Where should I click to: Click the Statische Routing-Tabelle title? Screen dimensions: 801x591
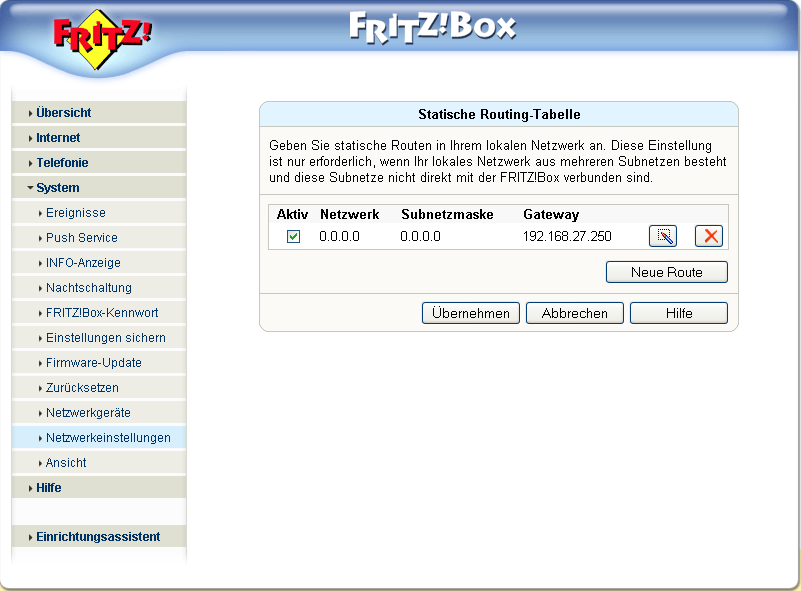(499, 114)
